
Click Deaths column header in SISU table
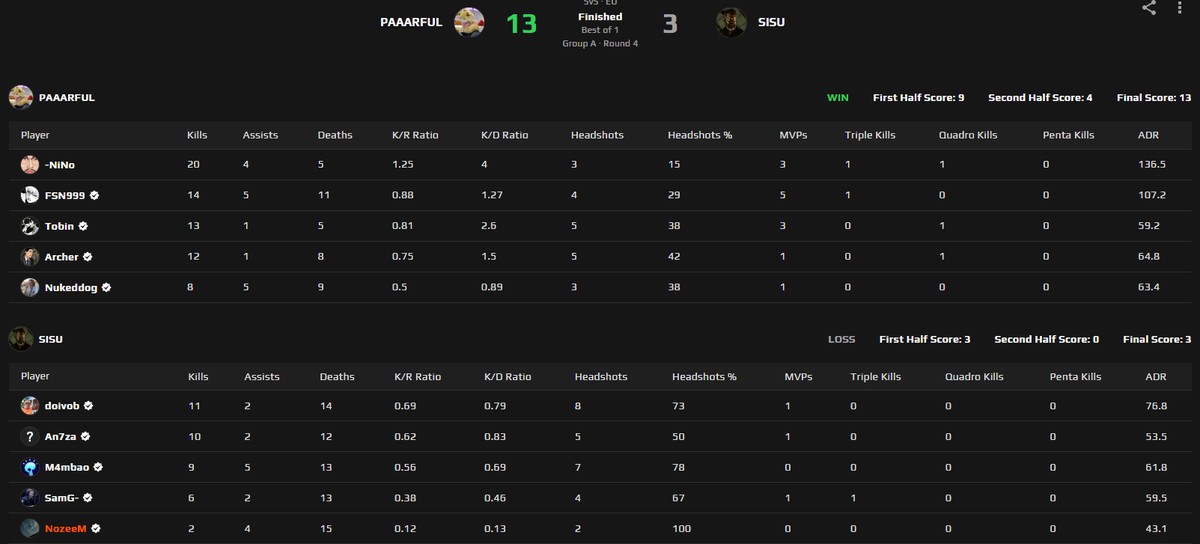pos(337,377)
